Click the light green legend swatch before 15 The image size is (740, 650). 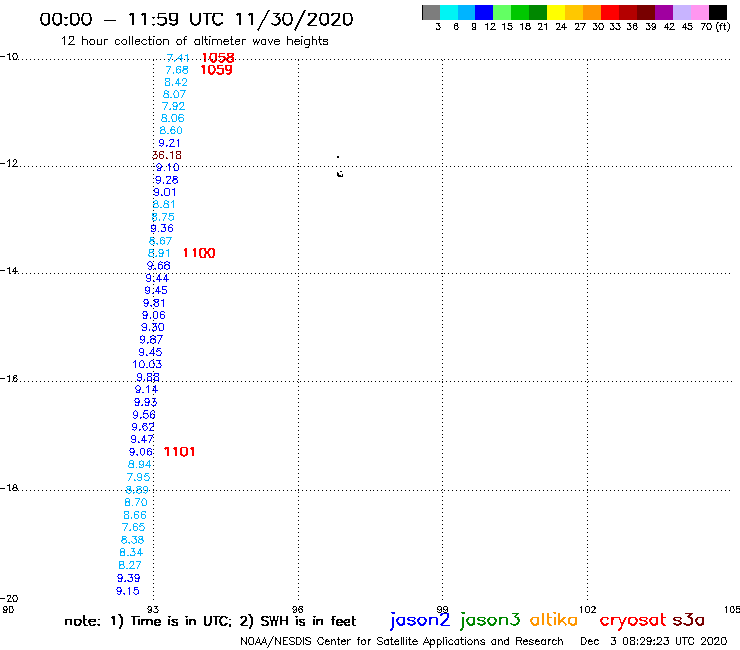point(502,12)
